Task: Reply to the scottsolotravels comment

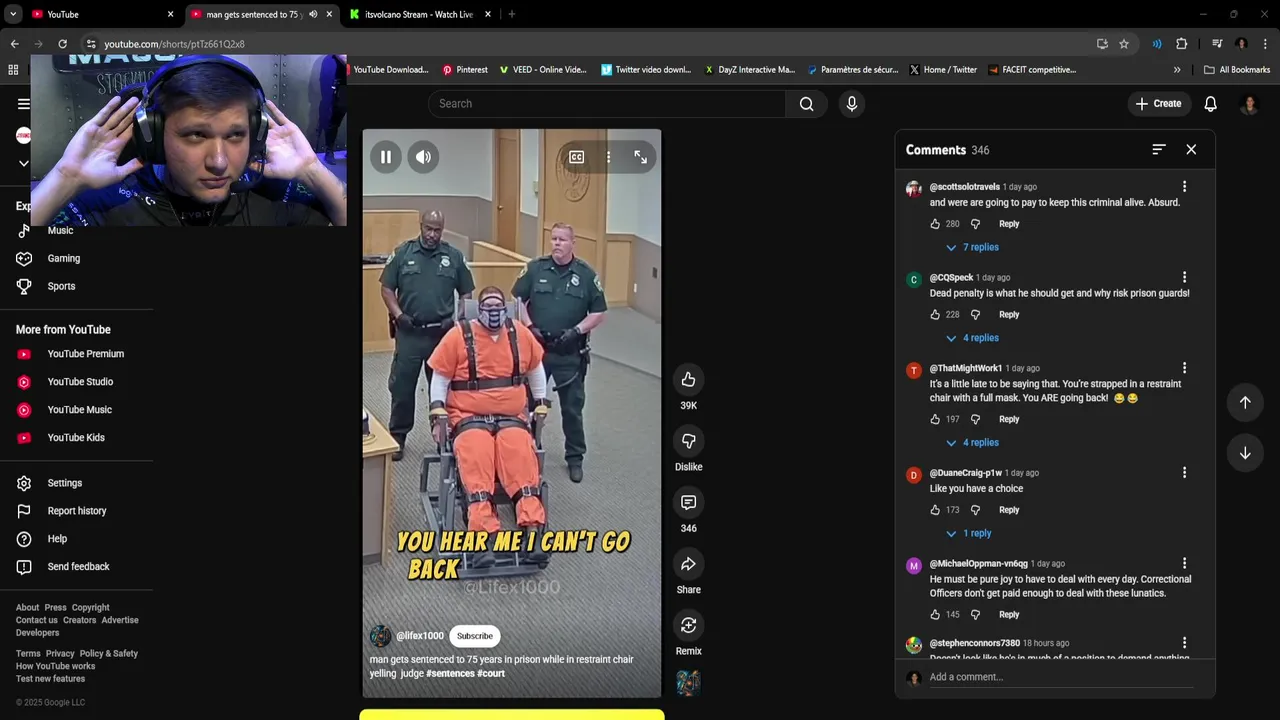Action: tap(1009, 224)
